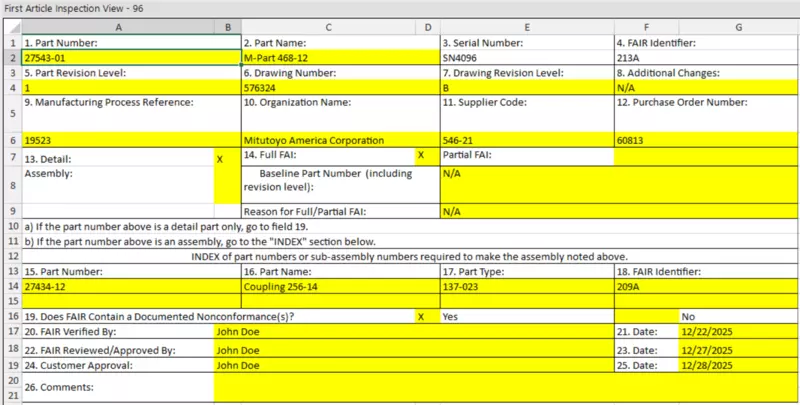The height and width of the screenshot is (405, 800).
Task: Select column C header
Action: tap(329, 28)
